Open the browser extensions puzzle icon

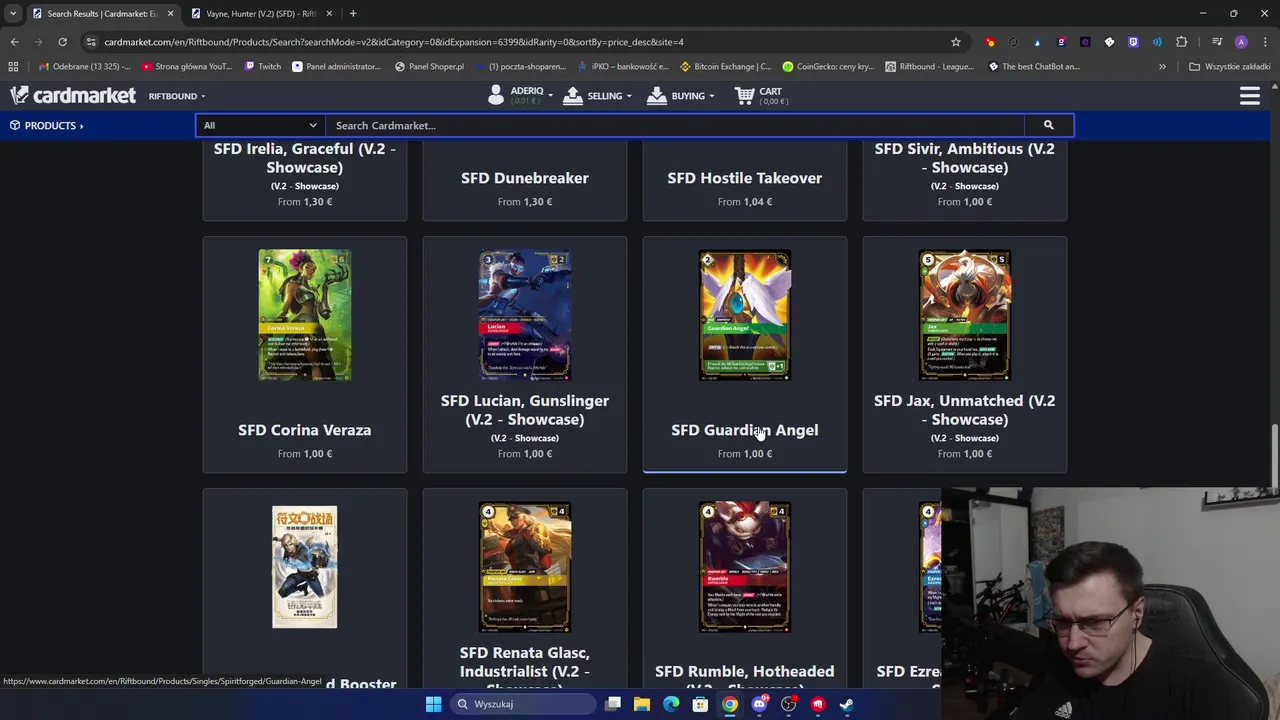click(x=1181, y=42)
